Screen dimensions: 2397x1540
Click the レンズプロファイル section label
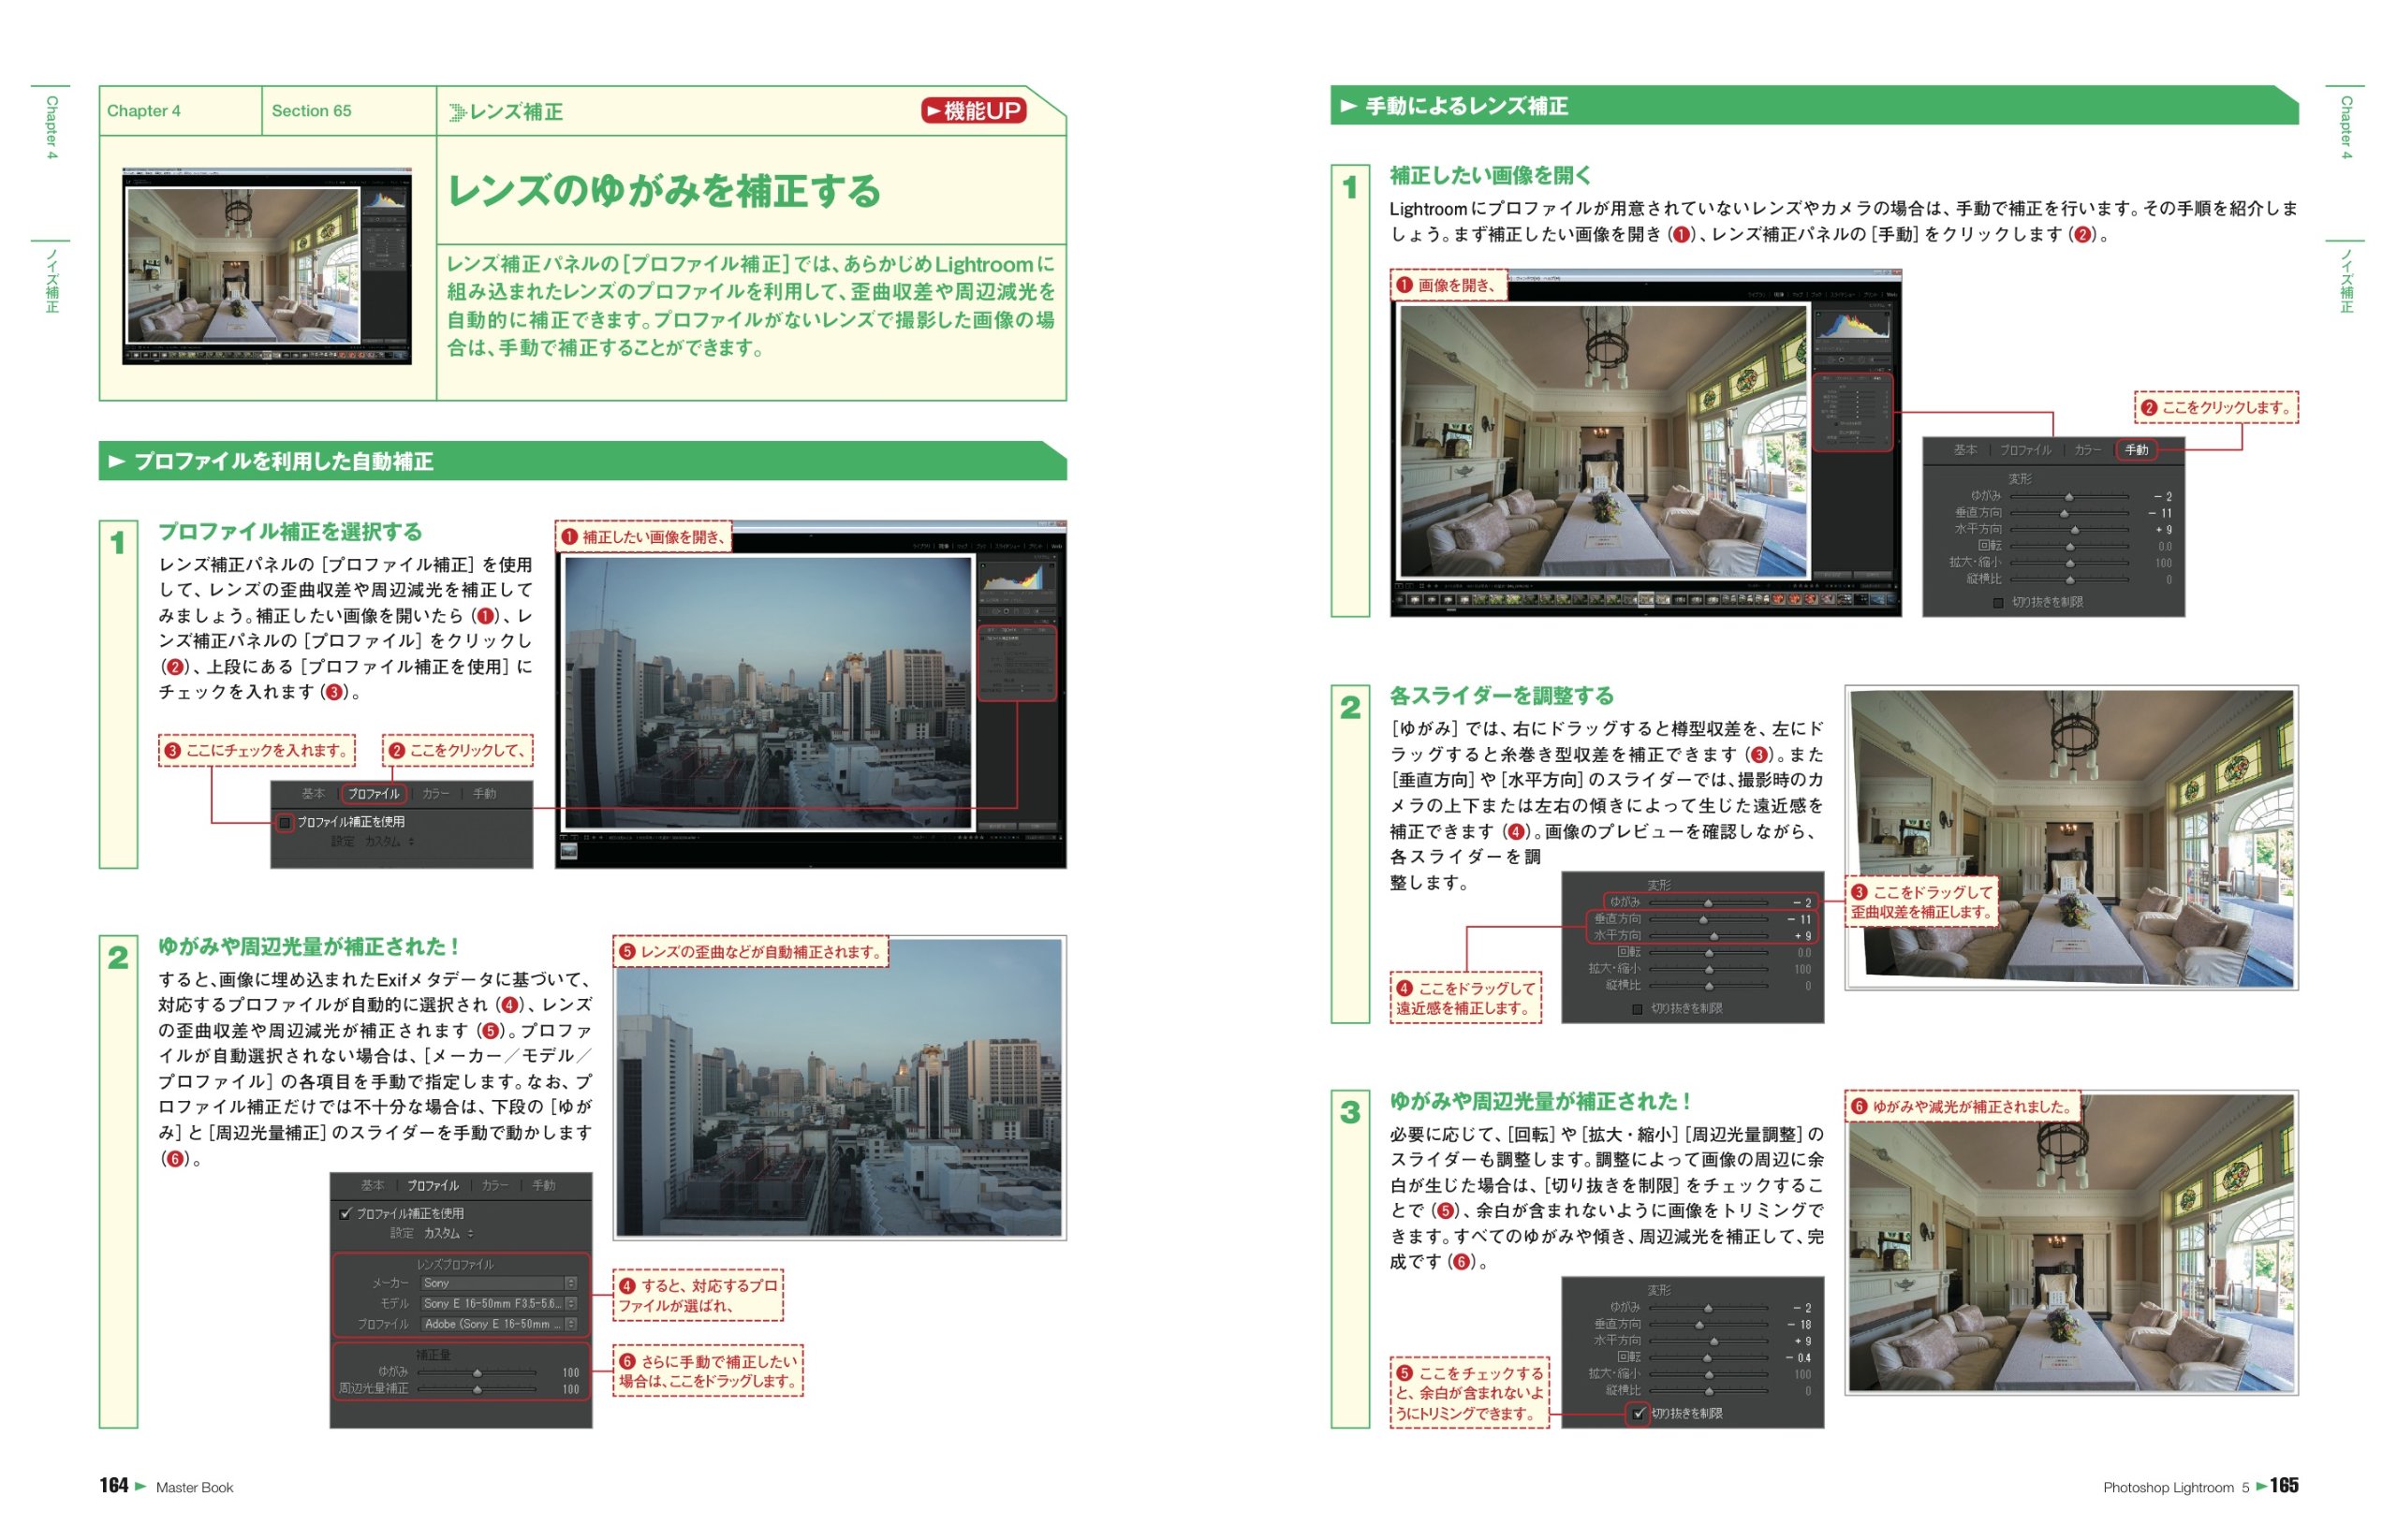pos(455,1264)
